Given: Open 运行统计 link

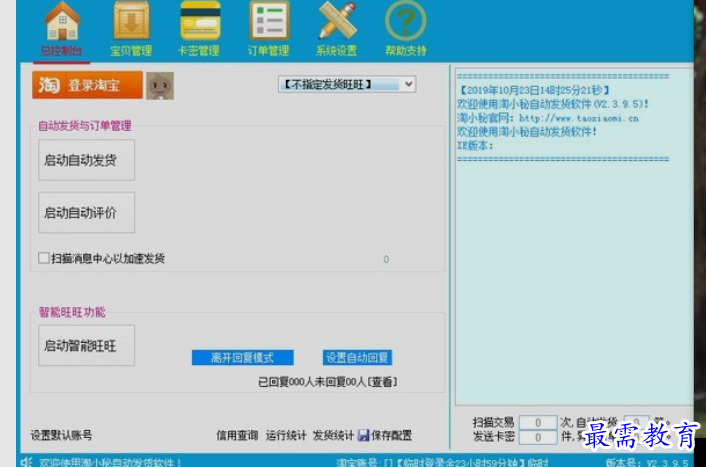Looking at the screenshot, I should pyautogui.click(x=286, y=435).
